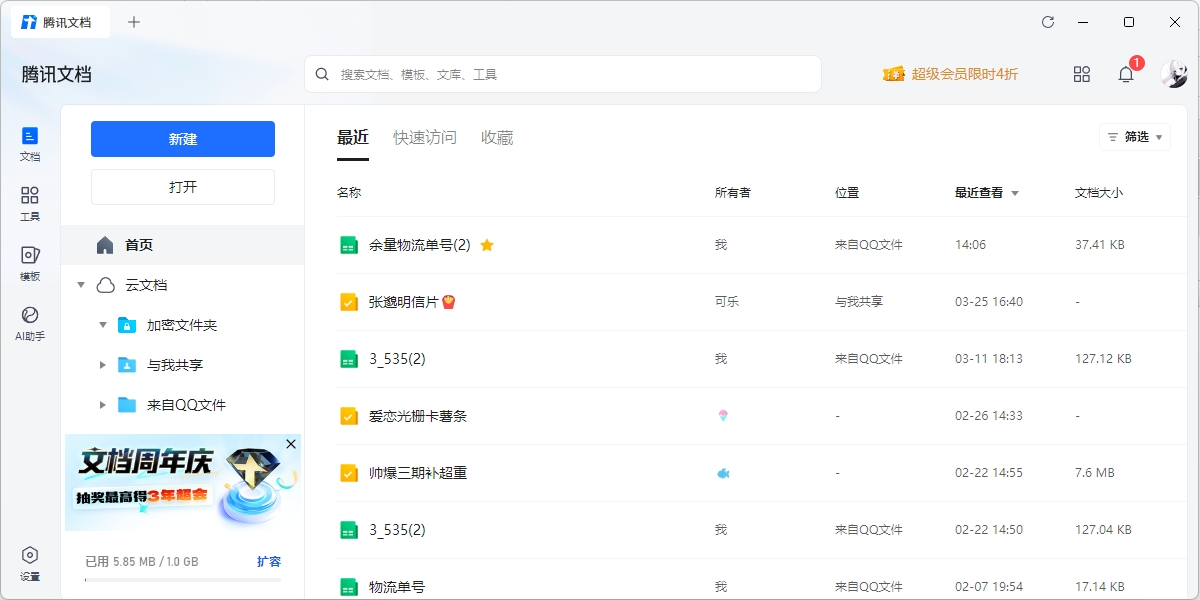Open the apps grid icon
Image resolution: width=1200 pixels, height=600 pixels.
(1081, 74)
